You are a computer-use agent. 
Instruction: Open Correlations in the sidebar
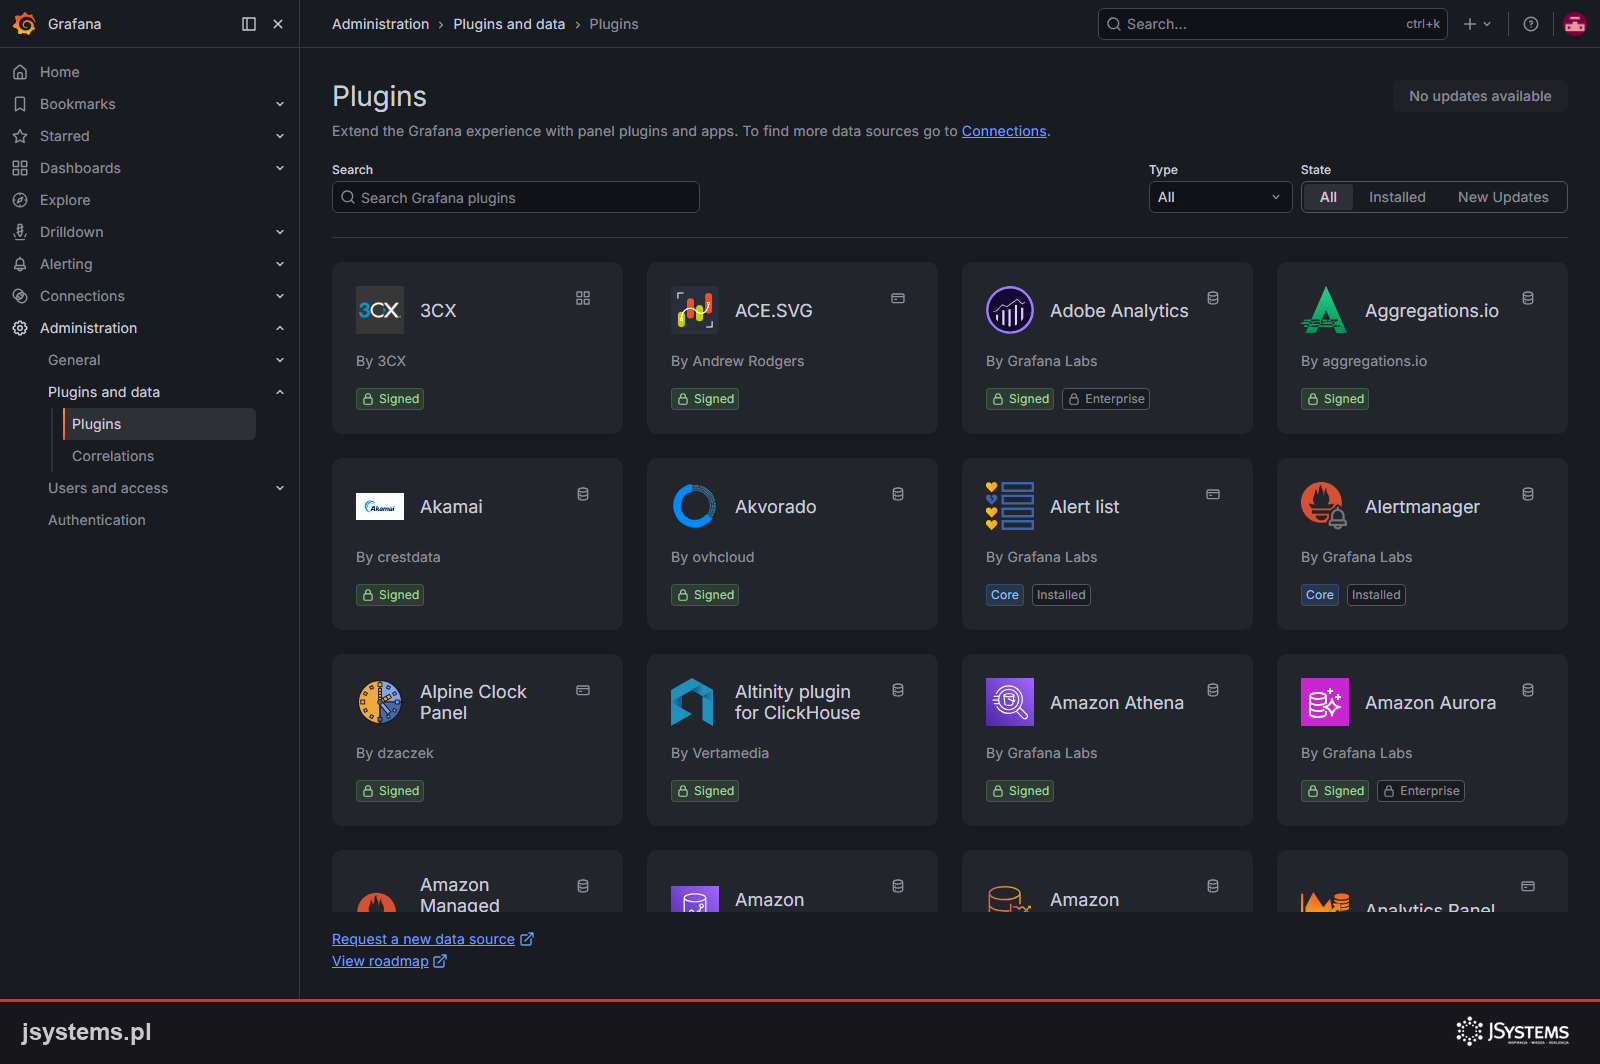pos(113,456)
